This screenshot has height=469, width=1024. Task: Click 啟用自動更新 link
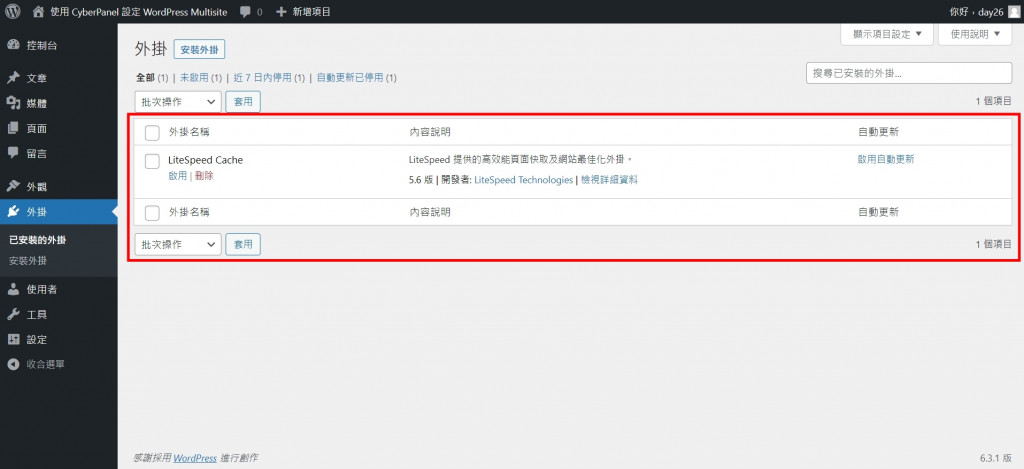886,159
